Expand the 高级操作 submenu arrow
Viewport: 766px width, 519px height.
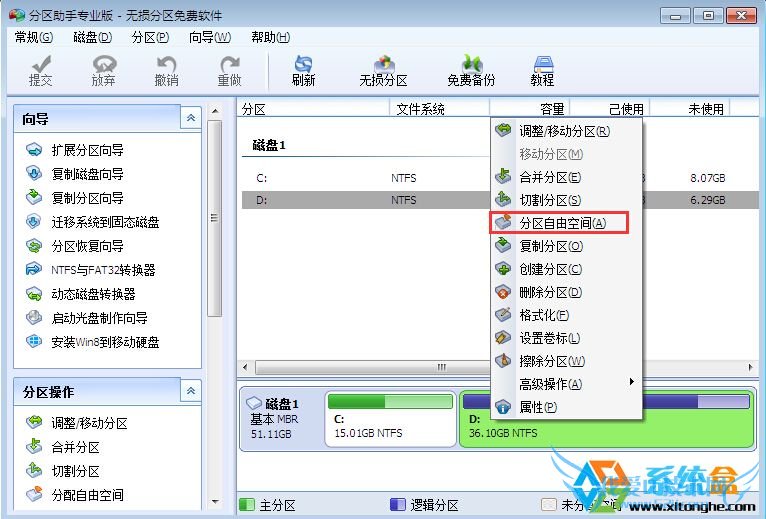click(631, 382)
